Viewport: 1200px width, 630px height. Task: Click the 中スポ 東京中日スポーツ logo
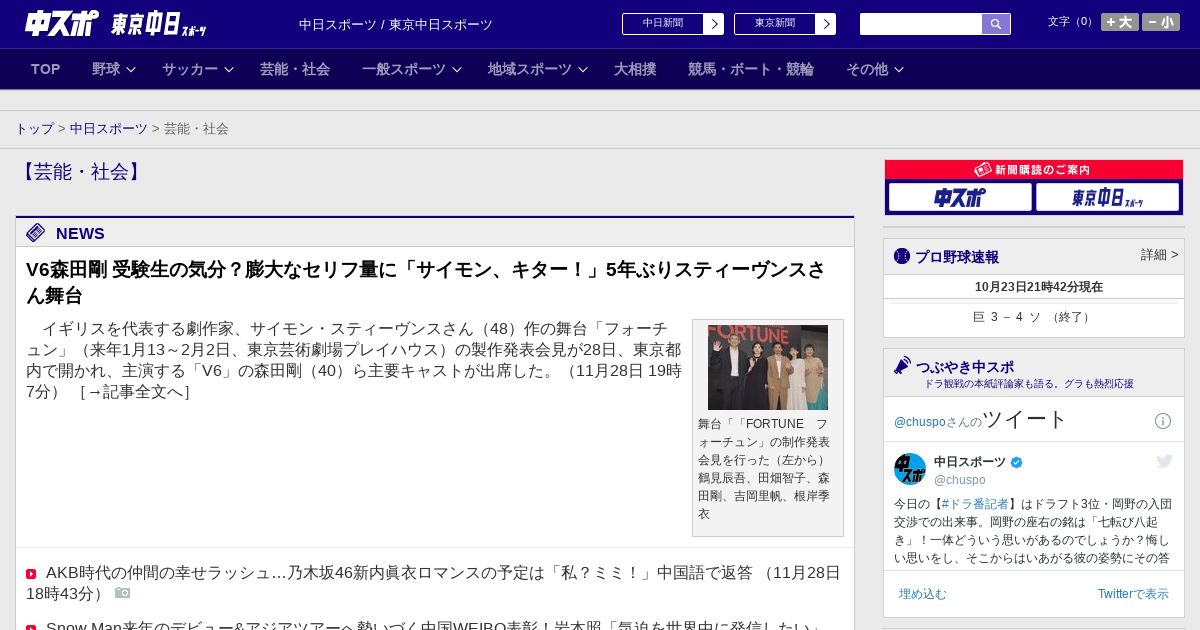[x=115, y=24]
